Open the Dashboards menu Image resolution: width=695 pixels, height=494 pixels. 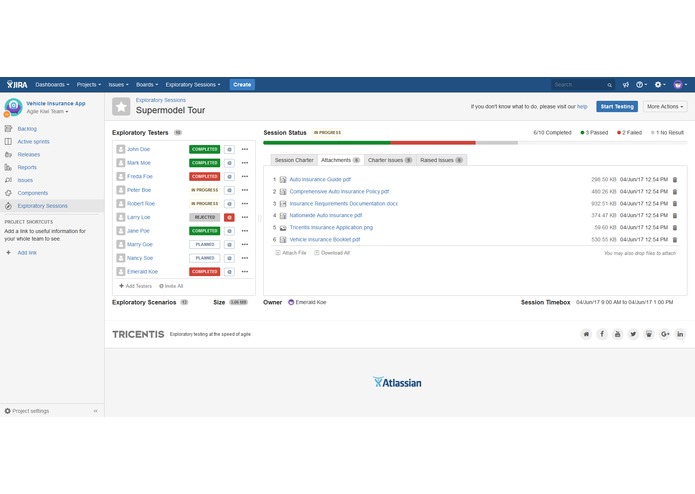[x=52, y=85]
